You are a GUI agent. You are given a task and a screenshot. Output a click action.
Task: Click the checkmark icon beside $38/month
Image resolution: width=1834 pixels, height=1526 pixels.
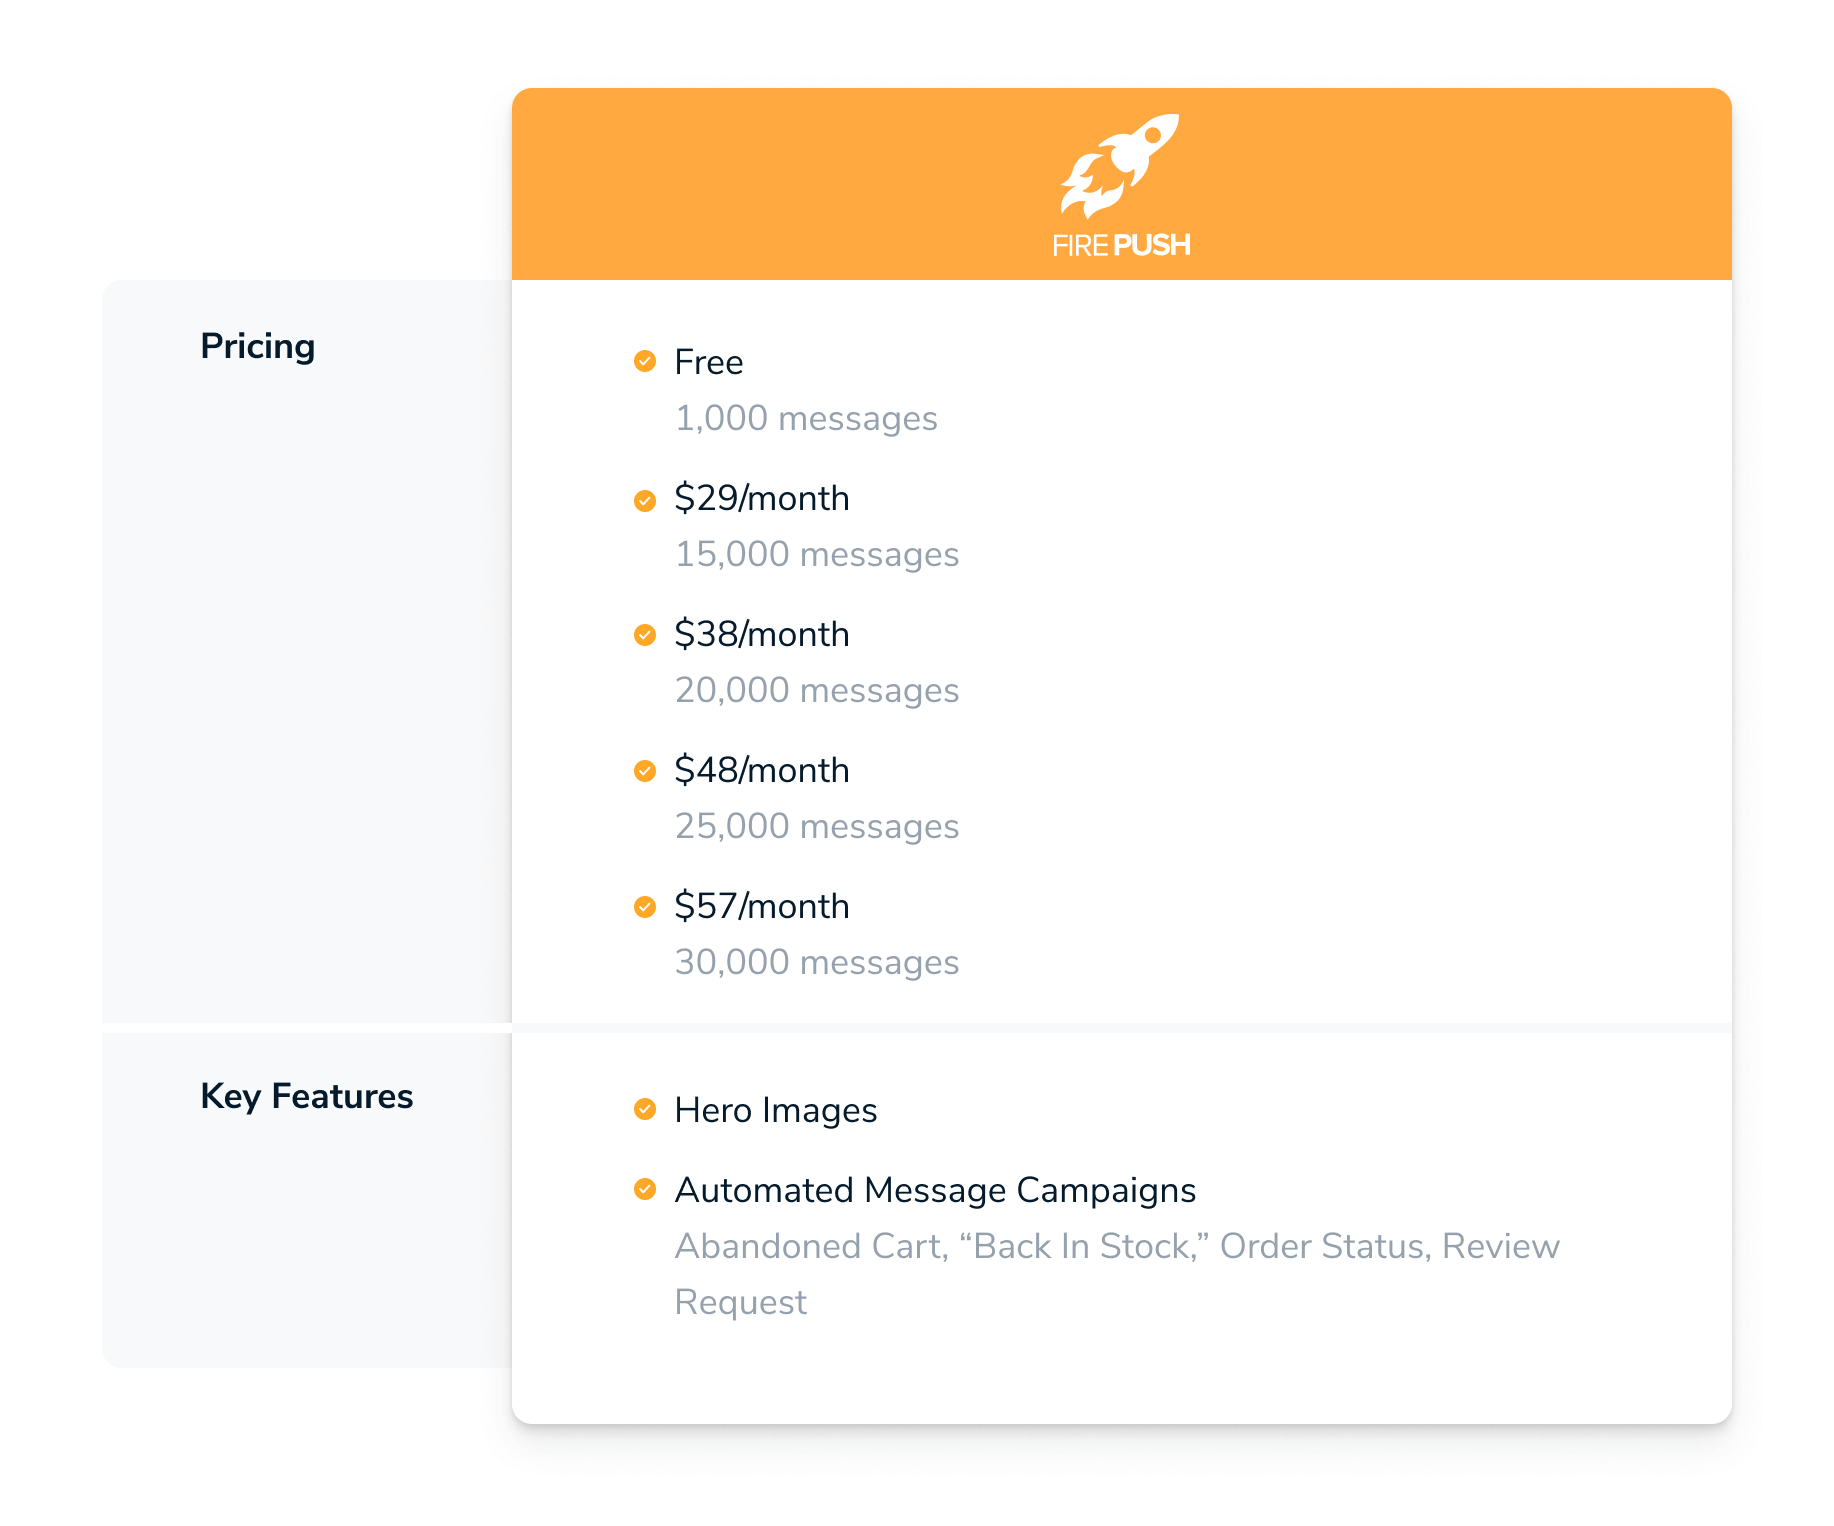point(645,635)
